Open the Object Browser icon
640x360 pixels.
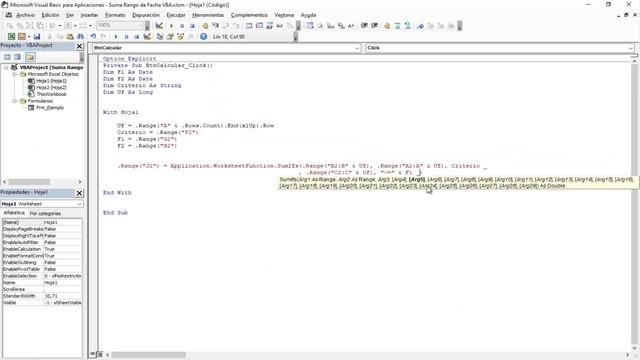coord(180,37)
